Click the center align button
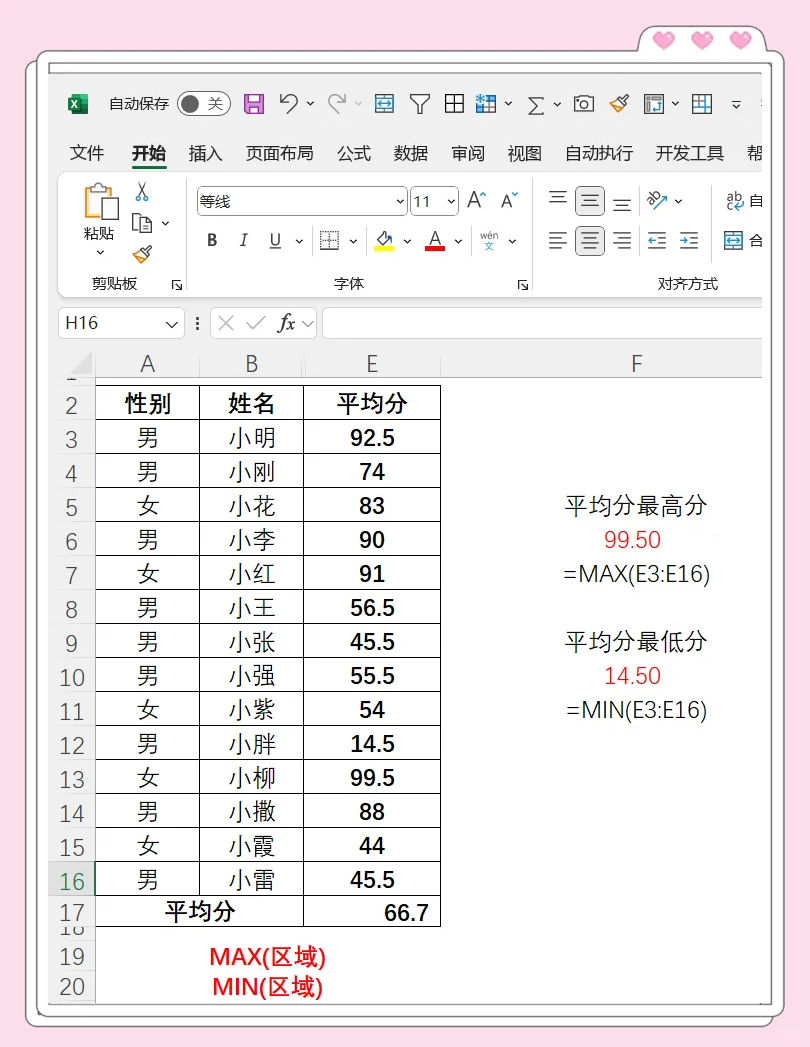810x1047 pixels. coord(590,241)
